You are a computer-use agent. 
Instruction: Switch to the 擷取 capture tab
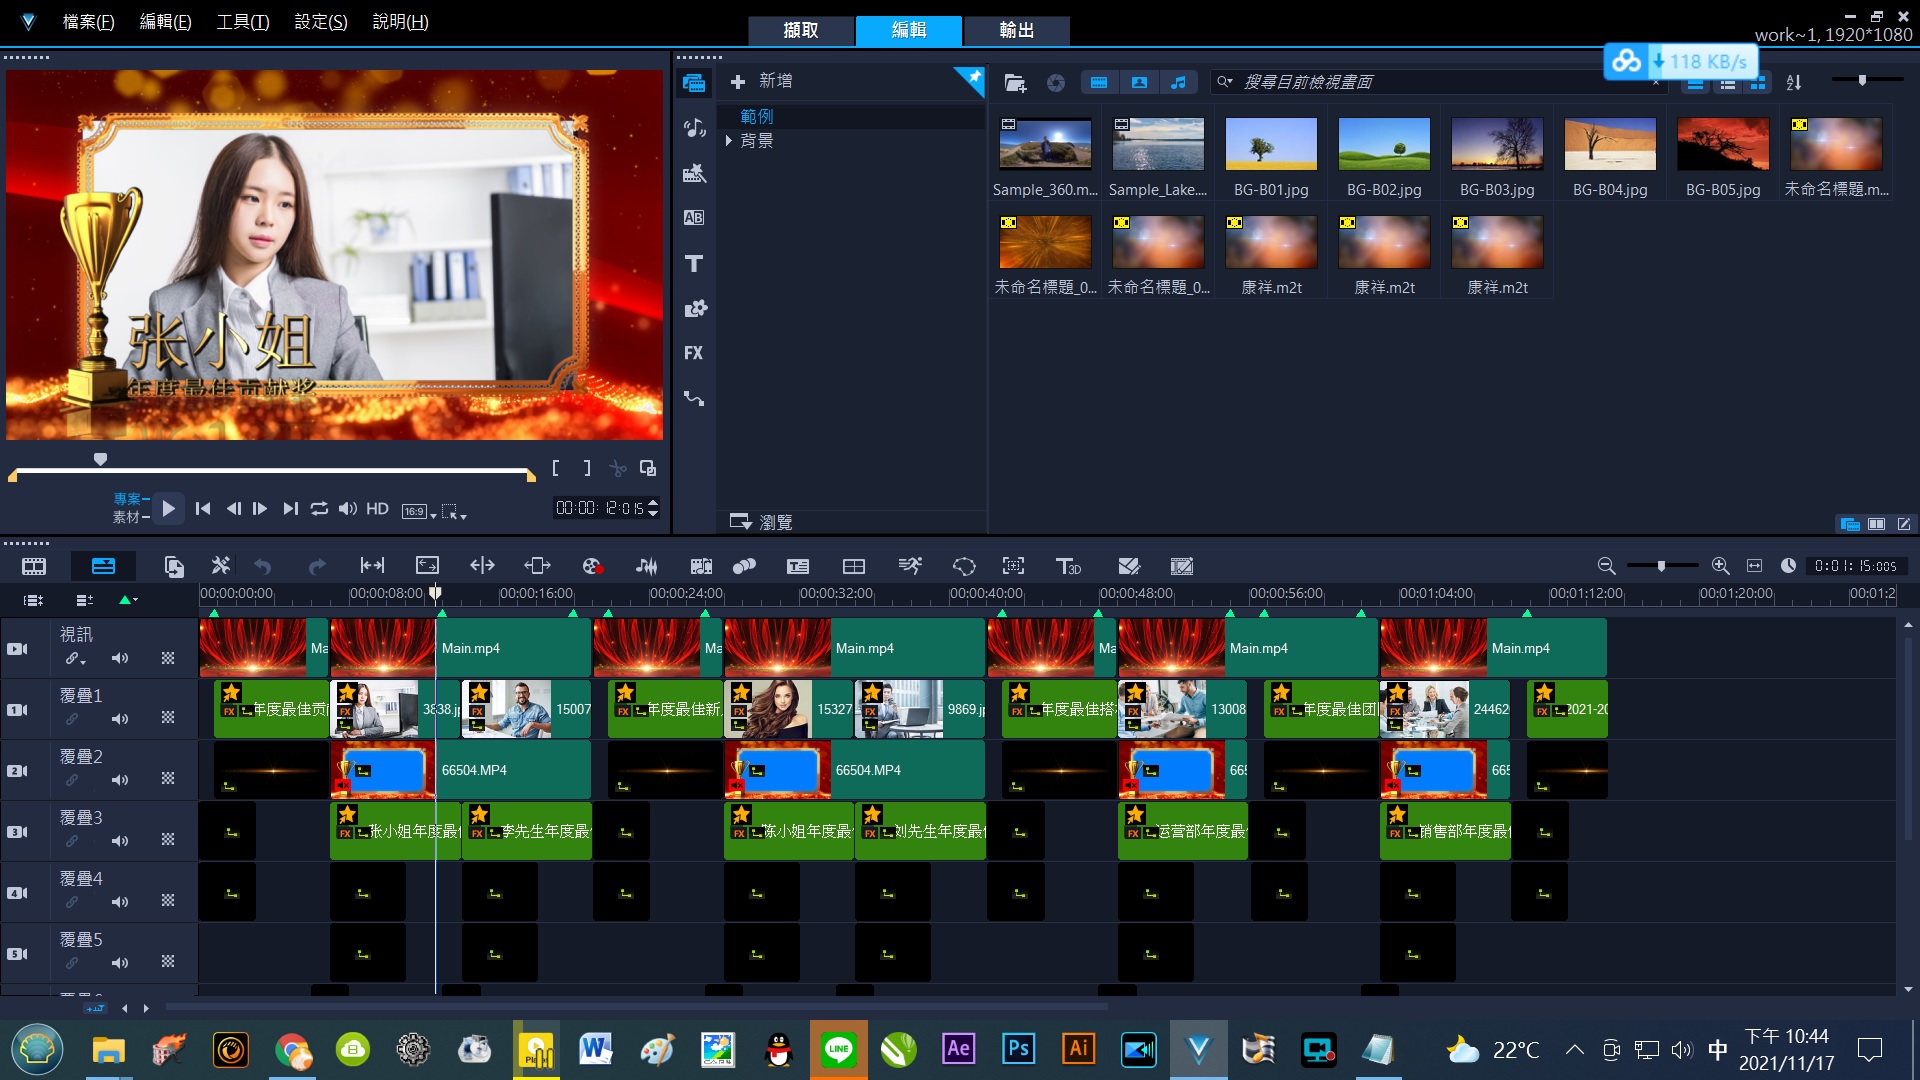(801, 31)
